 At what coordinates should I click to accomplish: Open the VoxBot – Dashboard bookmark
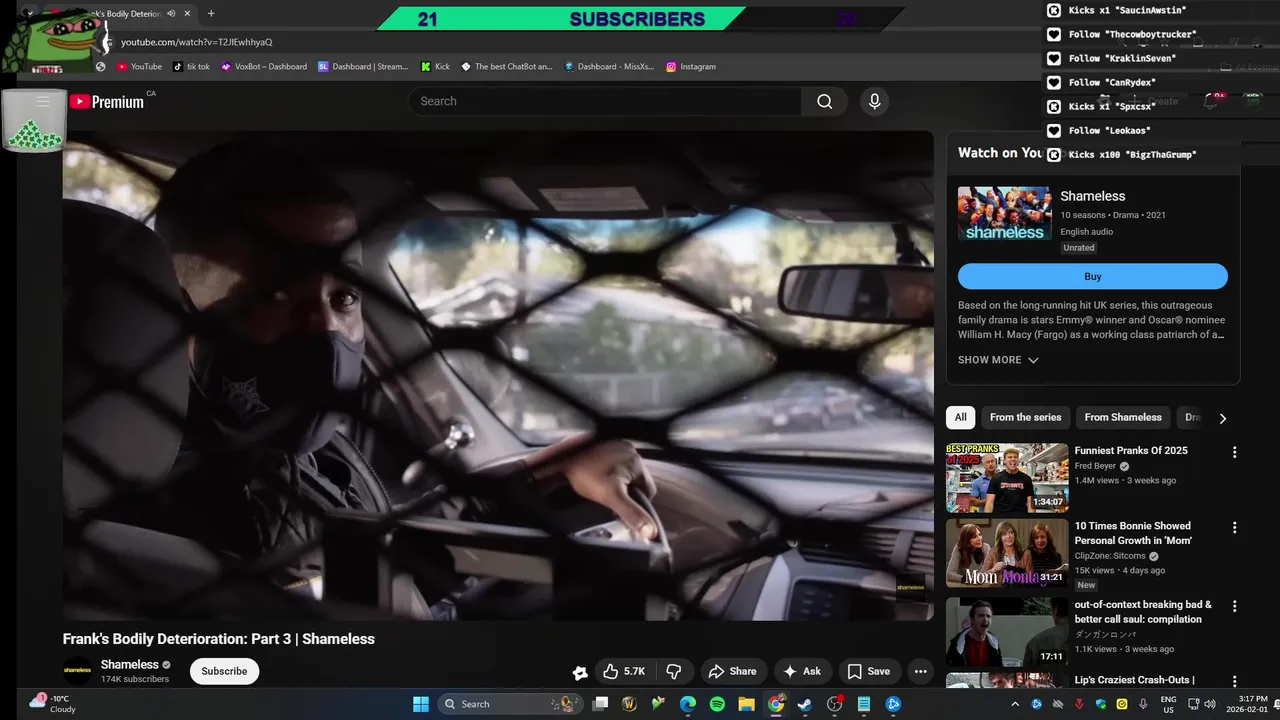(264, 67)
